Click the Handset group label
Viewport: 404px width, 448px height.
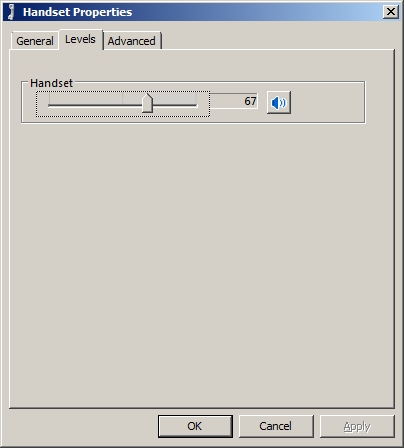(51, 83)
